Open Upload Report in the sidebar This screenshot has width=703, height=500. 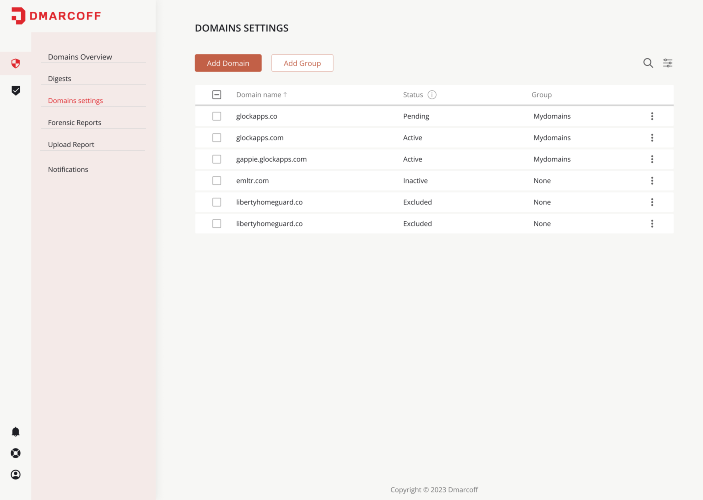point(71,144)
